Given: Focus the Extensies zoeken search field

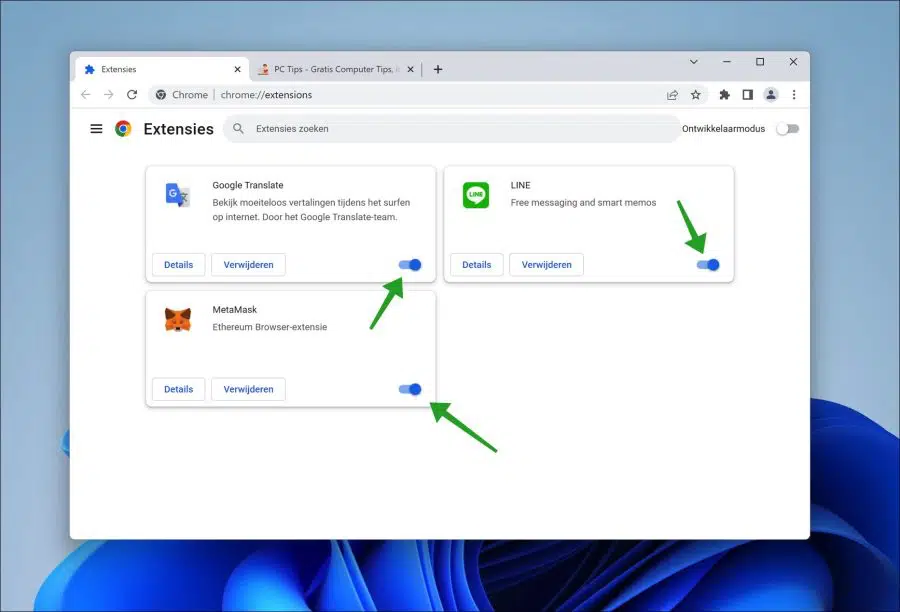Looking at the screenshot, I should tap(452, 129).
